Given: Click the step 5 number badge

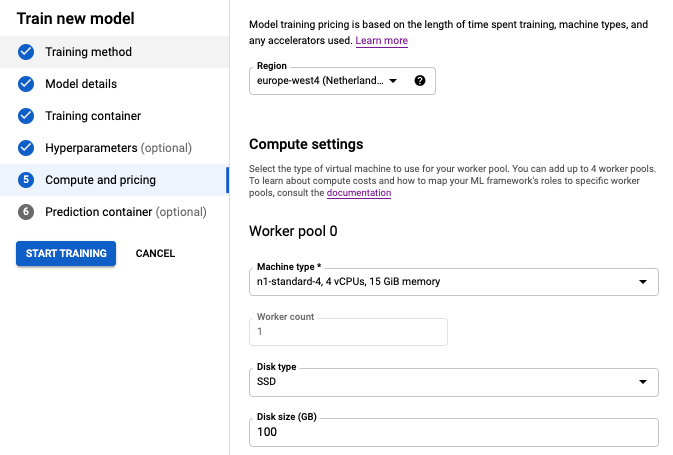Looking at the screenshot, I should (26, 180).
